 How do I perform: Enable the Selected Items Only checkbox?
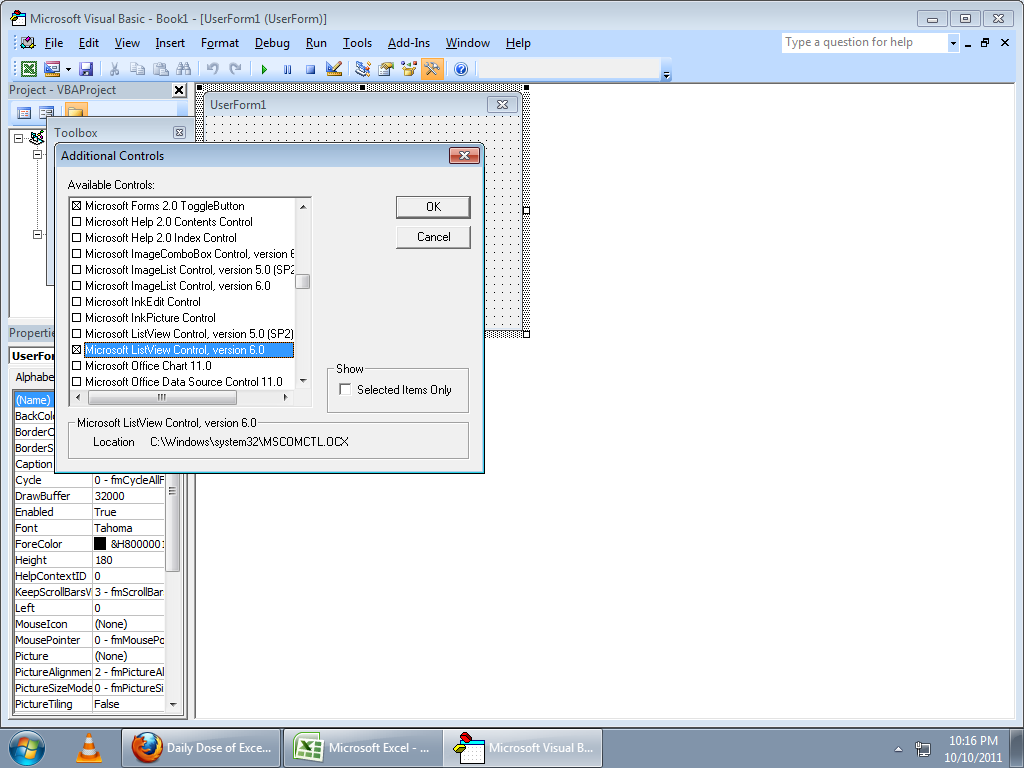344,390
